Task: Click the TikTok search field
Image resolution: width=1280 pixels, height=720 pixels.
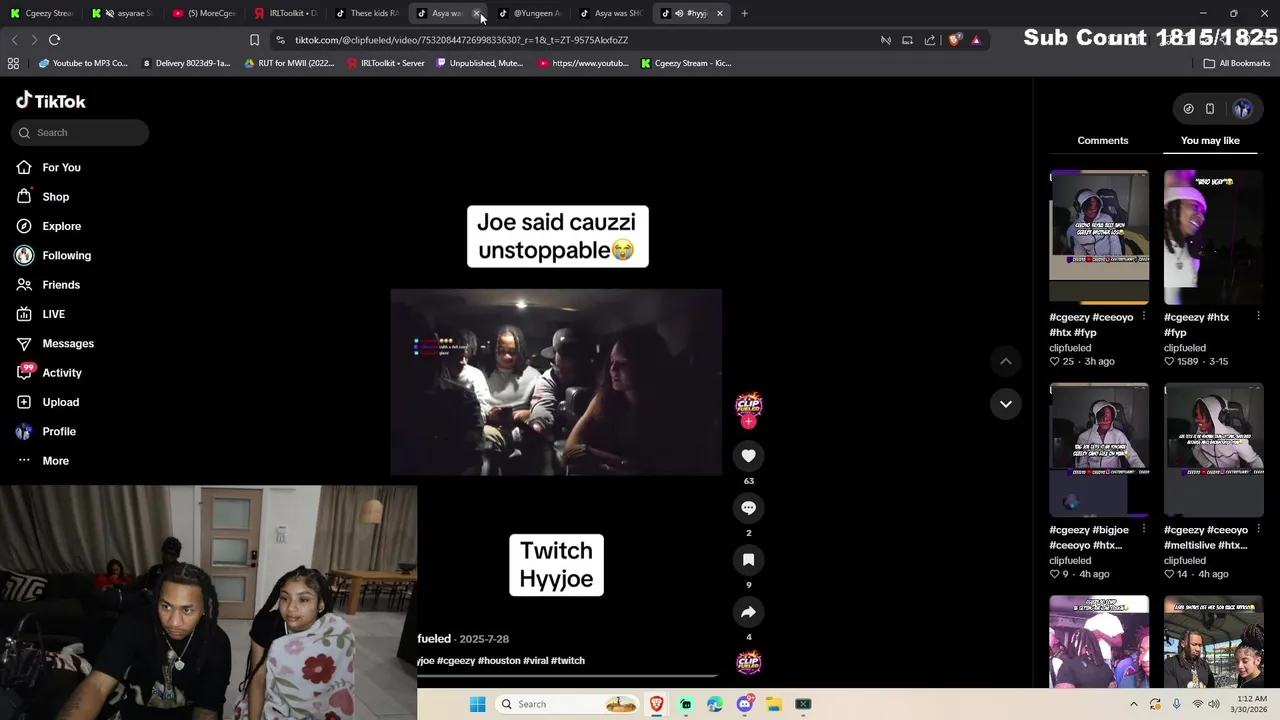Action: (80, 132)
